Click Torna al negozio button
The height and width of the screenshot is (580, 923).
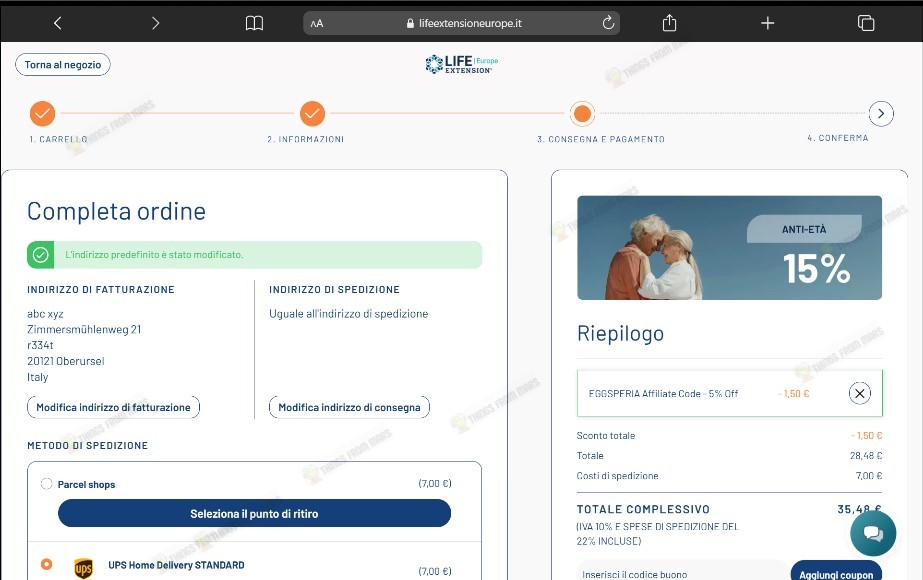click(x=63, y=65)
